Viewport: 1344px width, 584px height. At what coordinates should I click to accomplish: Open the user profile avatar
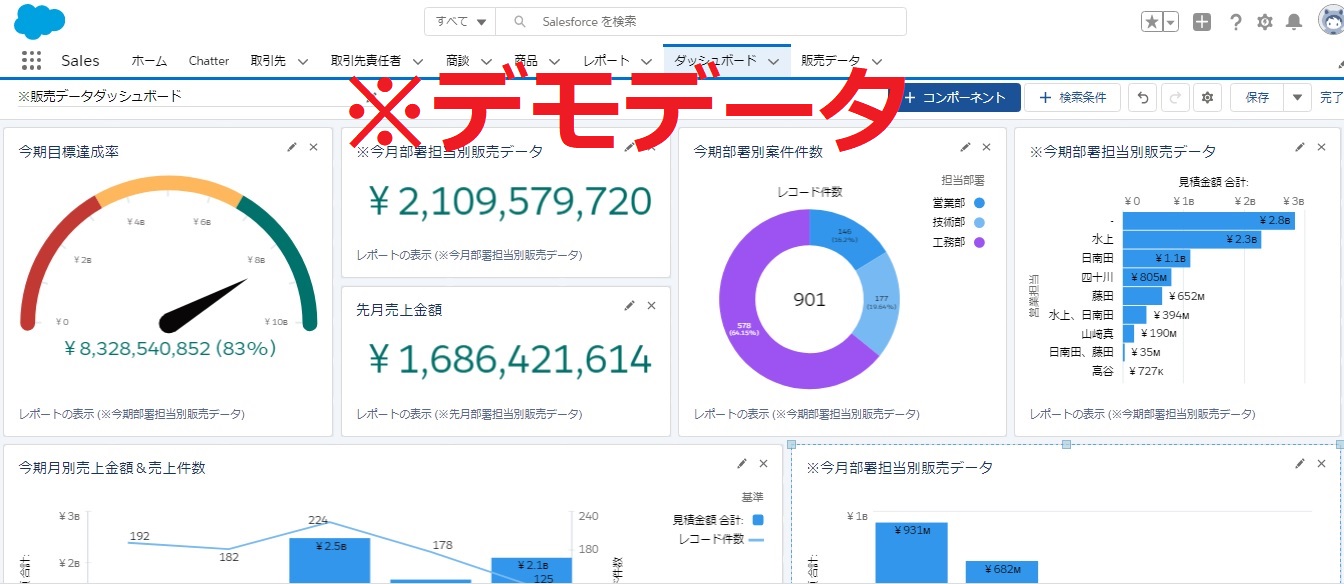1331,21
